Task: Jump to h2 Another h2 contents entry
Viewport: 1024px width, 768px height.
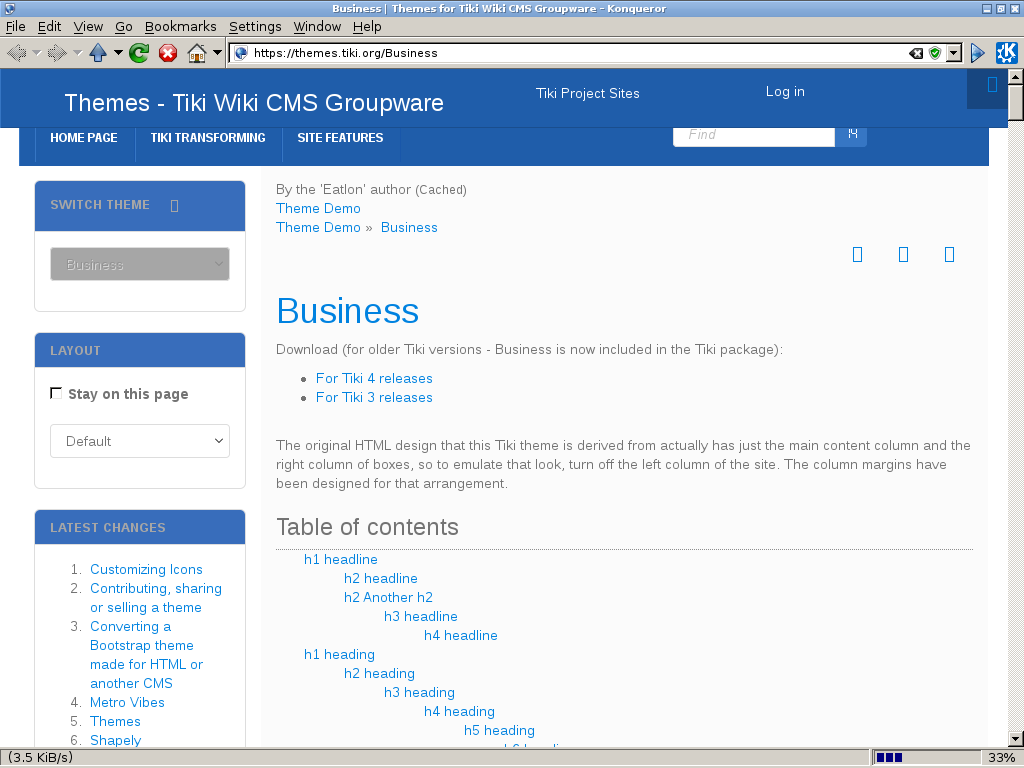Action: point(388,598)
